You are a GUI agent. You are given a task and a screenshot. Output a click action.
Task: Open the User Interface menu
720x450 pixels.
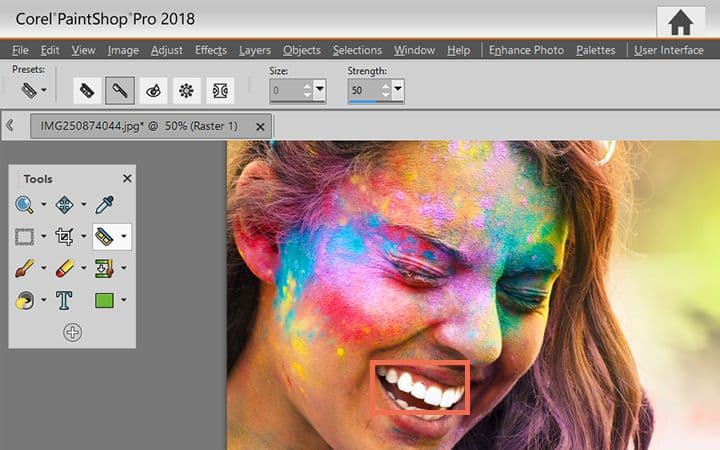click(669, 50)
